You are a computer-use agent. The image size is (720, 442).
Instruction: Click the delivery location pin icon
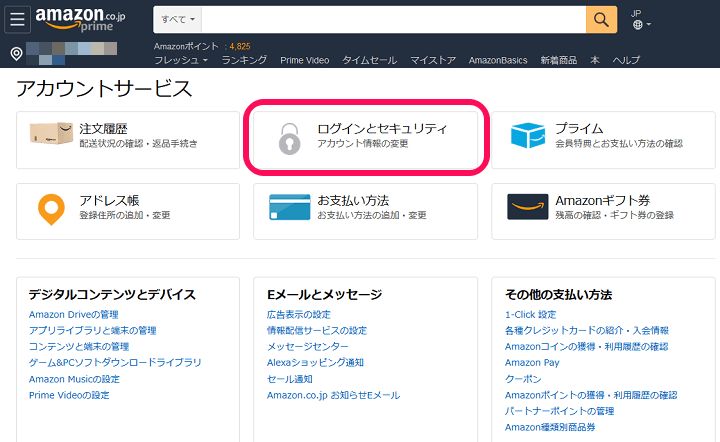(x=17, y=54)
